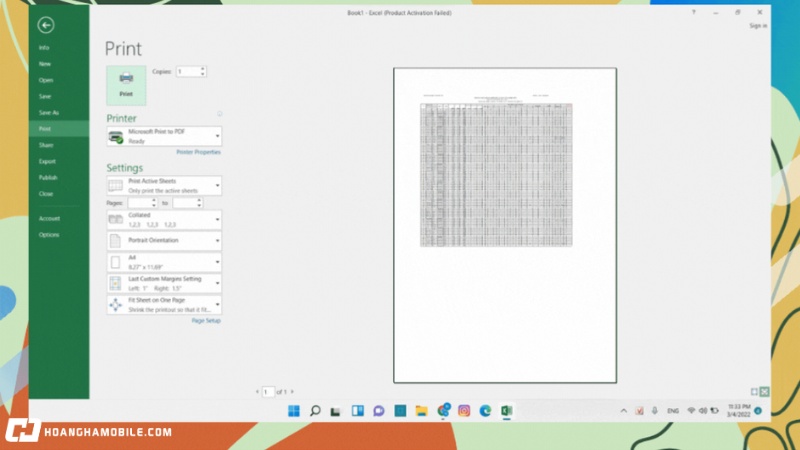This screenshot has width=800, height=450.
Task: Click the Show Margins icon below preview
Action: click(x=754, y=391)
